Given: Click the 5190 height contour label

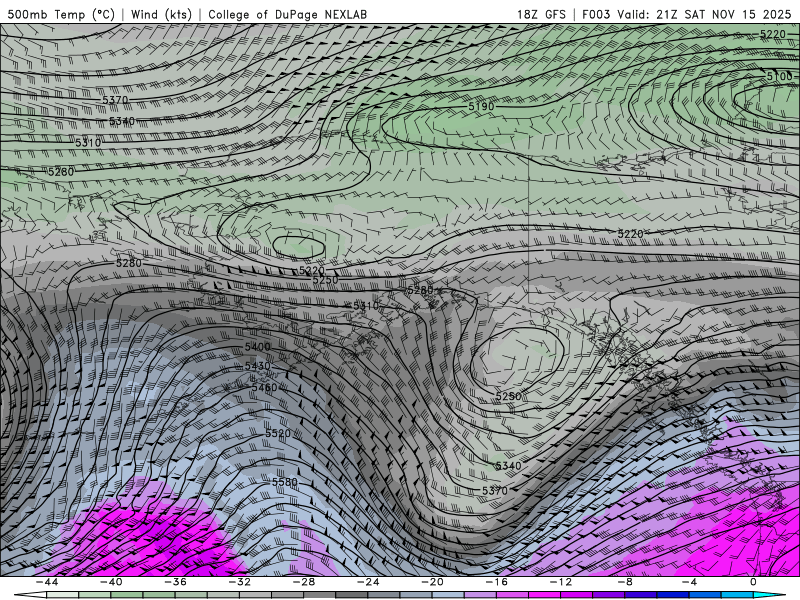Looking at the screenshot, I should pyautogui.click(x=481, y=106).
